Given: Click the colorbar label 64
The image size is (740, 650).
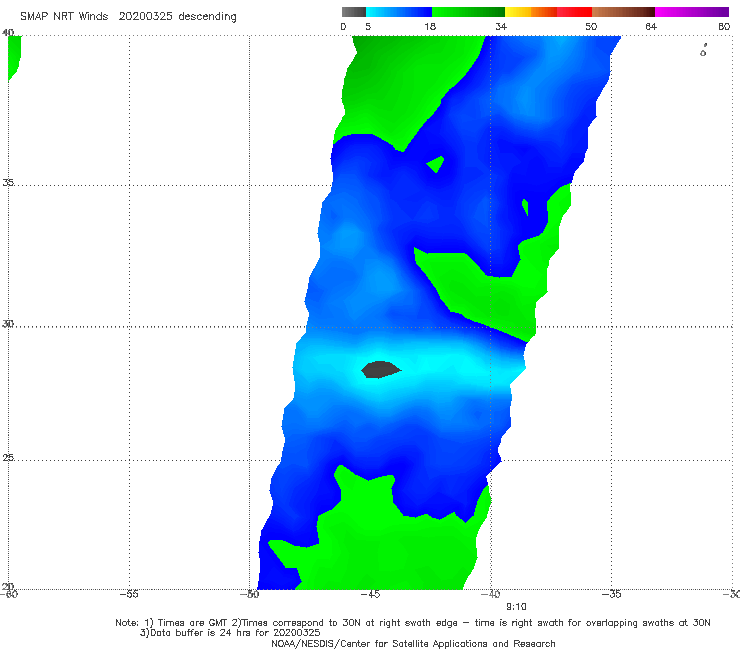Looking at the screenshot, I should [x=651, y=26].
